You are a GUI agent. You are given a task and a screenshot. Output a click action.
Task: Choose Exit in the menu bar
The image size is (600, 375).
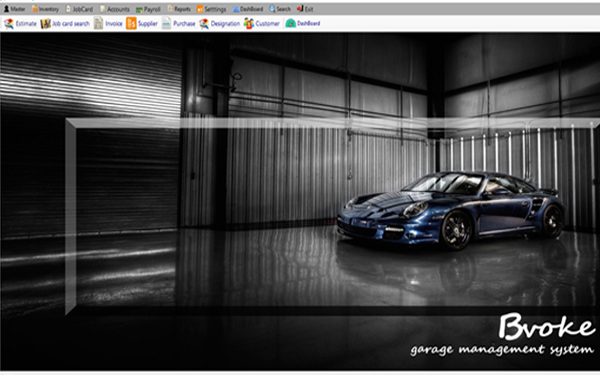[305, 9]
